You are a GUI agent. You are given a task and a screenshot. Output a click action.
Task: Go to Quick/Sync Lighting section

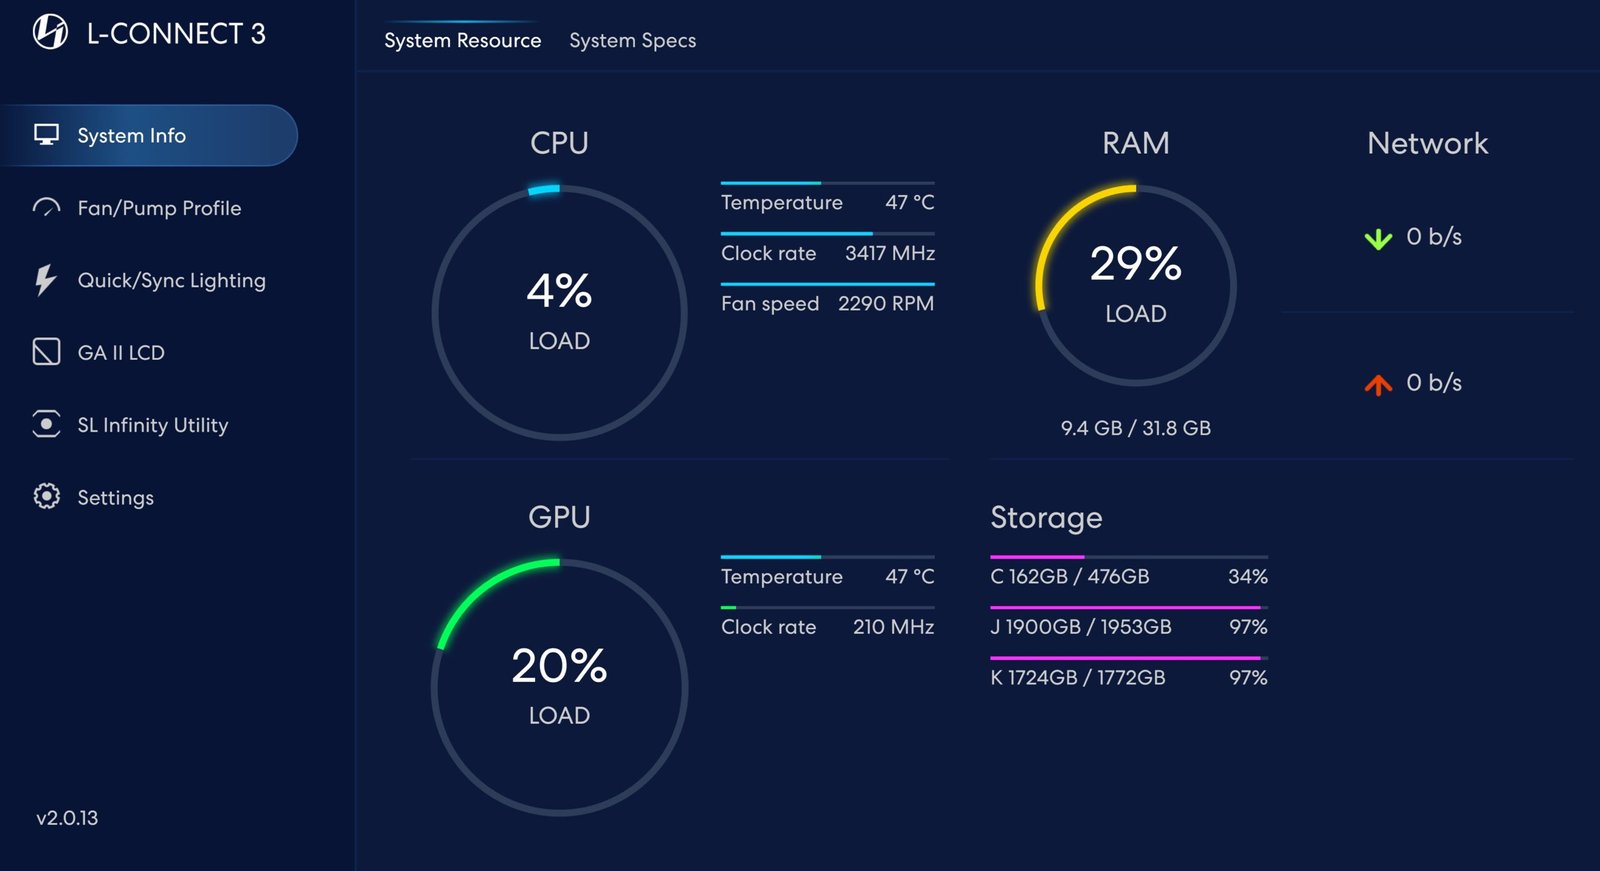coord(171,280)
